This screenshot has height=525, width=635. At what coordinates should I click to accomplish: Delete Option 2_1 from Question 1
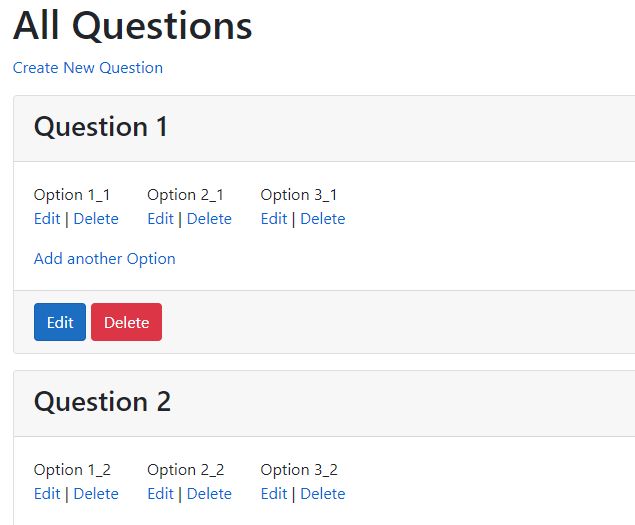click(209, 219)
